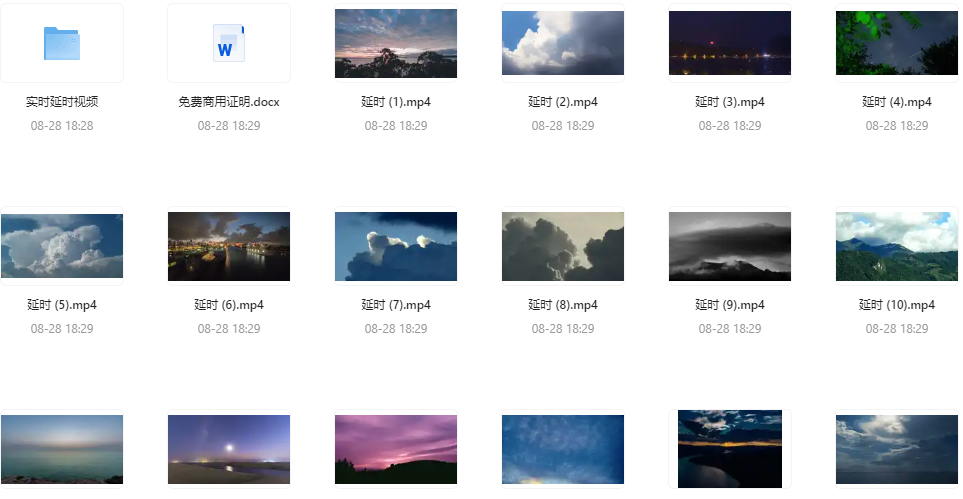The image size is (963, 499).
Task: Select the purple-pink sunset sky thumbnail
Action: click(396, 450)
